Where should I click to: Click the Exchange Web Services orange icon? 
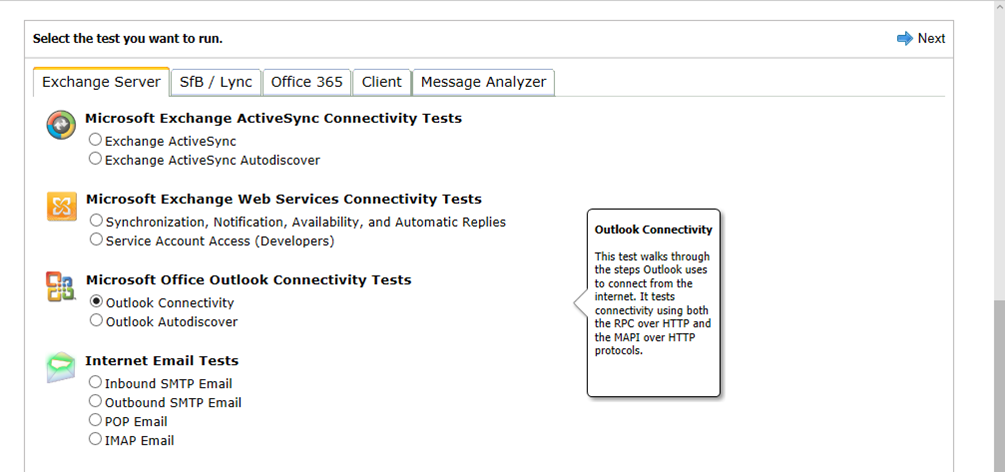click(62, 206)
